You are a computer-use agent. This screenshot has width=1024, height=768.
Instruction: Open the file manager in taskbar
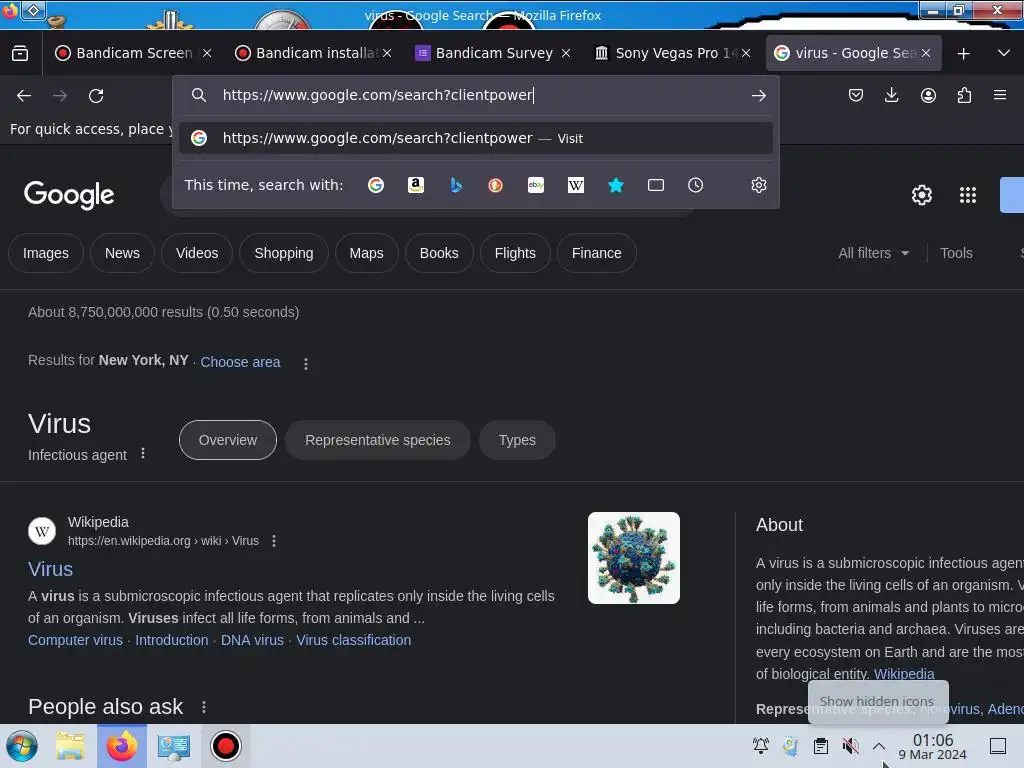70,746
